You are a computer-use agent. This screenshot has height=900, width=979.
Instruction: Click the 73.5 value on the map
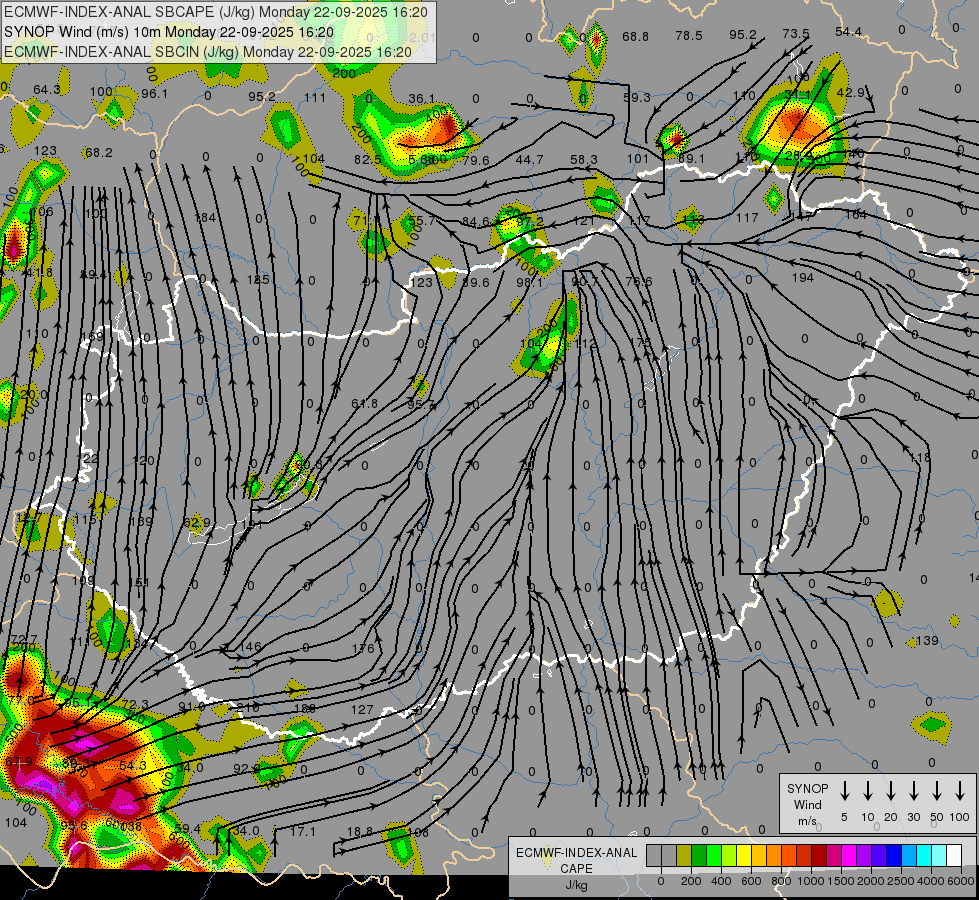click(x=795, y=34)
